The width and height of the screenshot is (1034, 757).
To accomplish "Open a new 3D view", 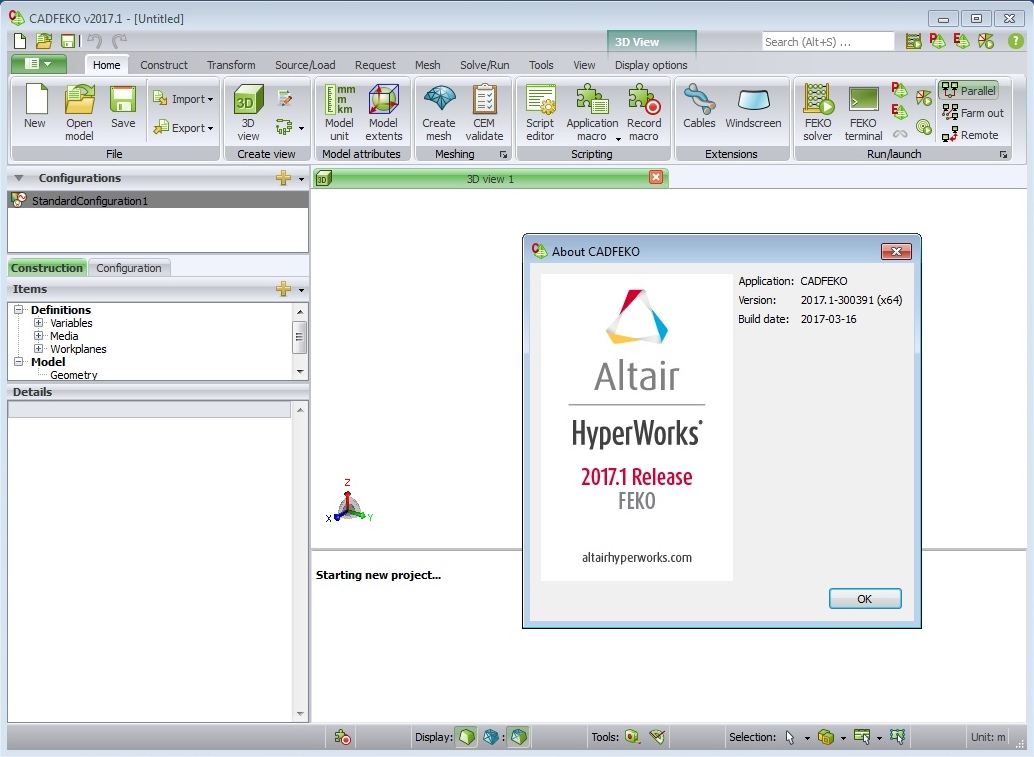I will (248, 112).
